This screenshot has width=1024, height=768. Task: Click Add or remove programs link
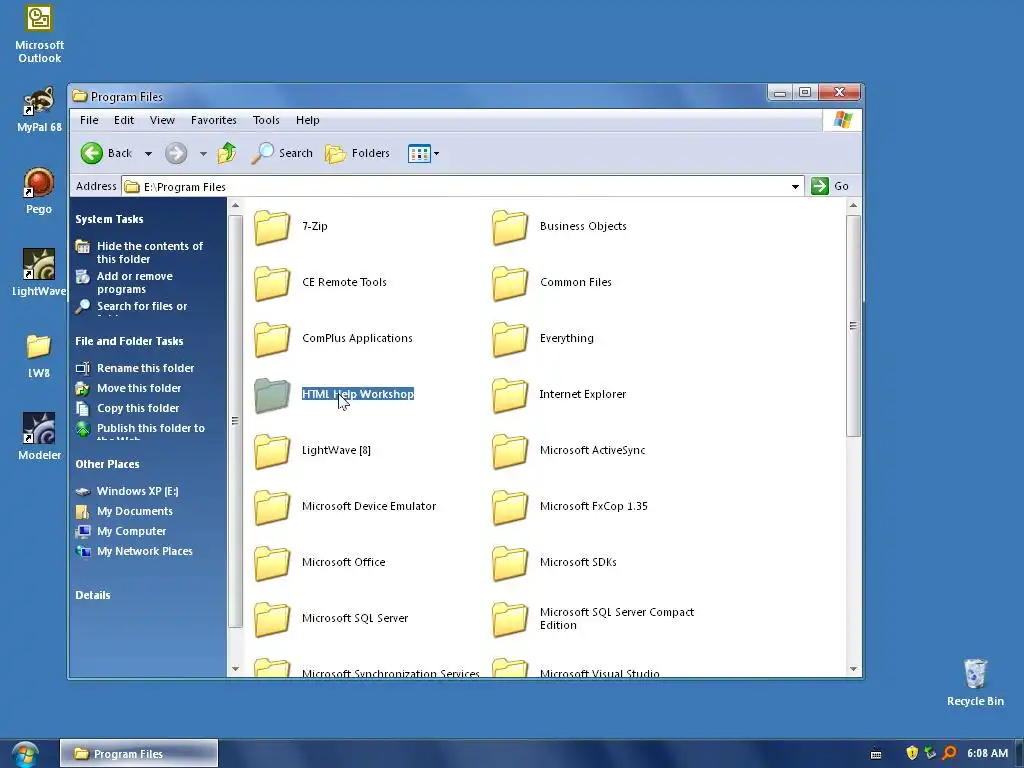(124, 283)
